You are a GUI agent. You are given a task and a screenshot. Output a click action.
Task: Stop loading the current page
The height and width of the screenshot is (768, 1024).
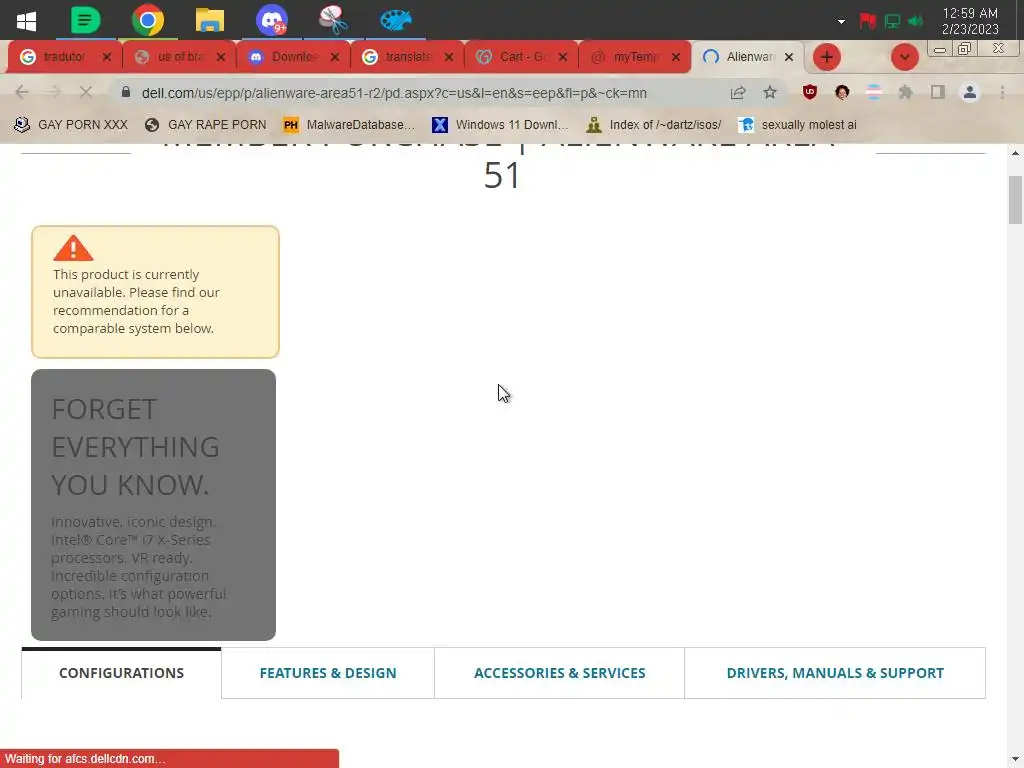click(86, 92)
